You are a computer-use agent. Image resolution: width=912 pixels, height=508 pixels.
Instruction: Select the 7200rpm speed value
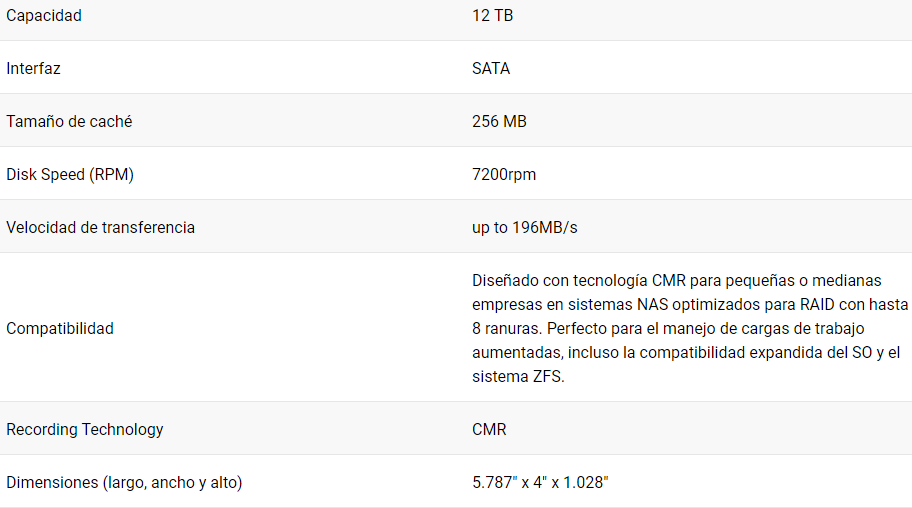point(504,175)
